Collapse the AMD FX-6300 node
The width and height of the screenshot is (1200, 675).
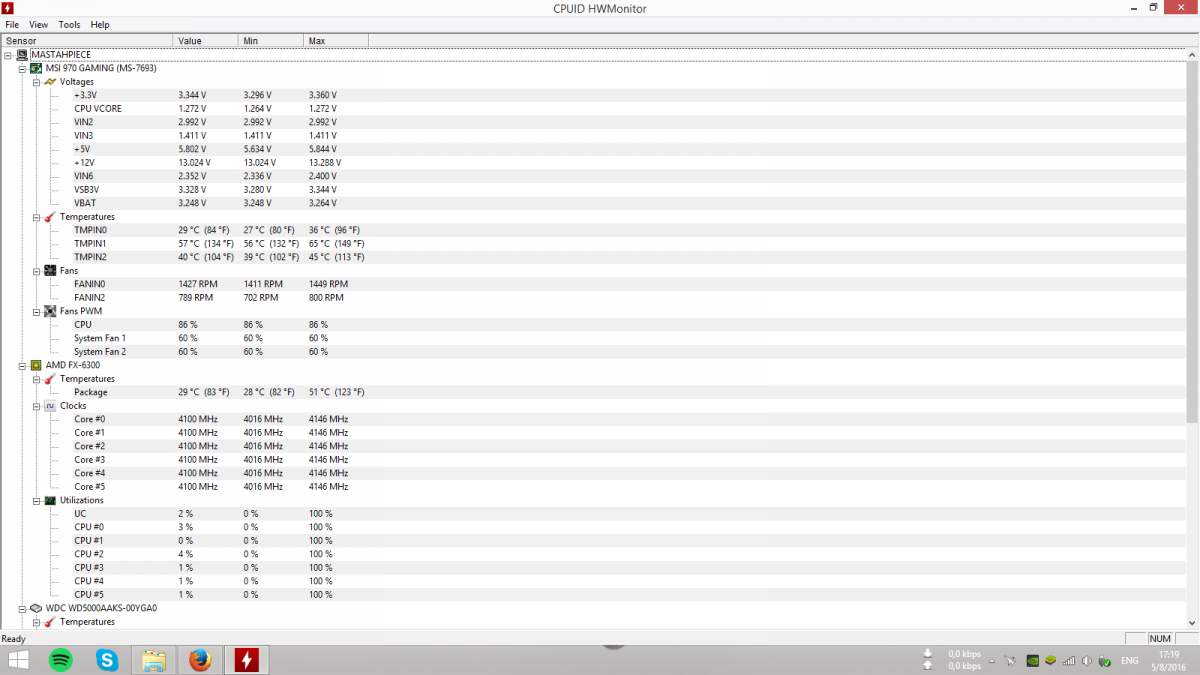pos(22,365)
